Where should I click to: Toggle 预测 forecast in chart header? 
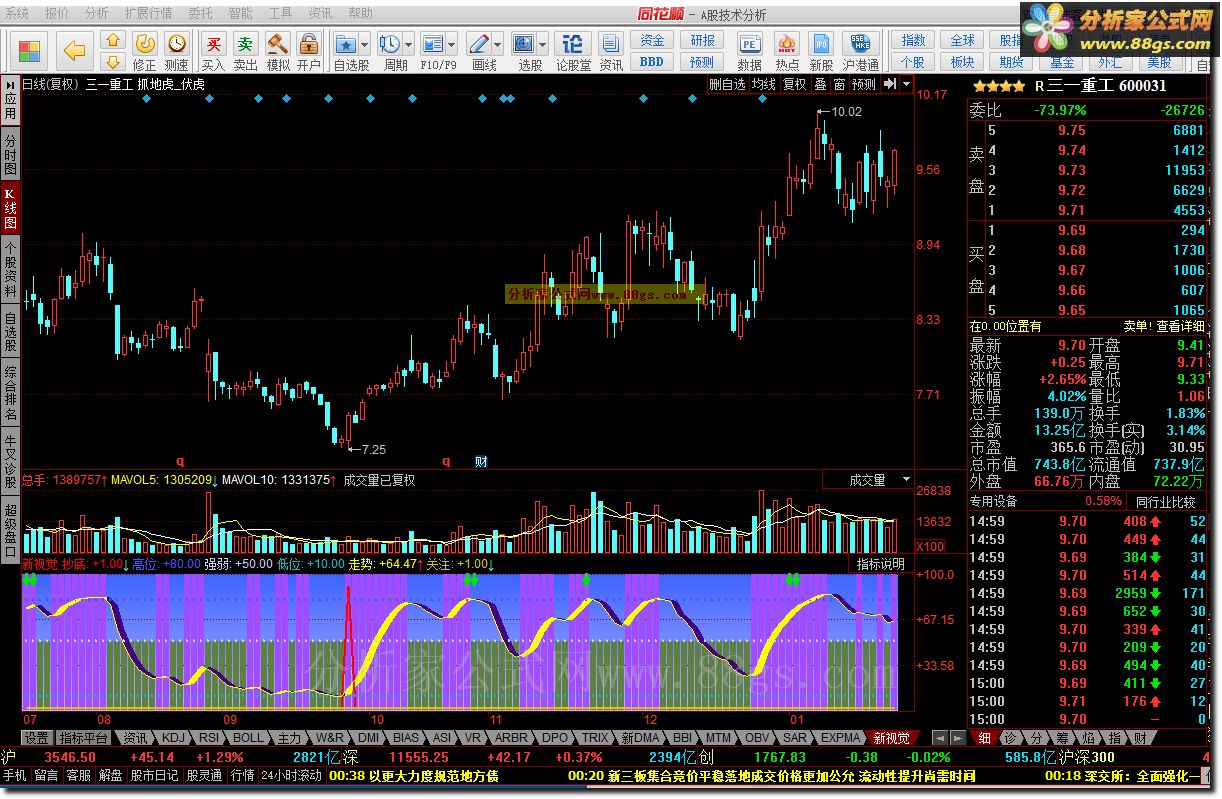pos(863,84)
